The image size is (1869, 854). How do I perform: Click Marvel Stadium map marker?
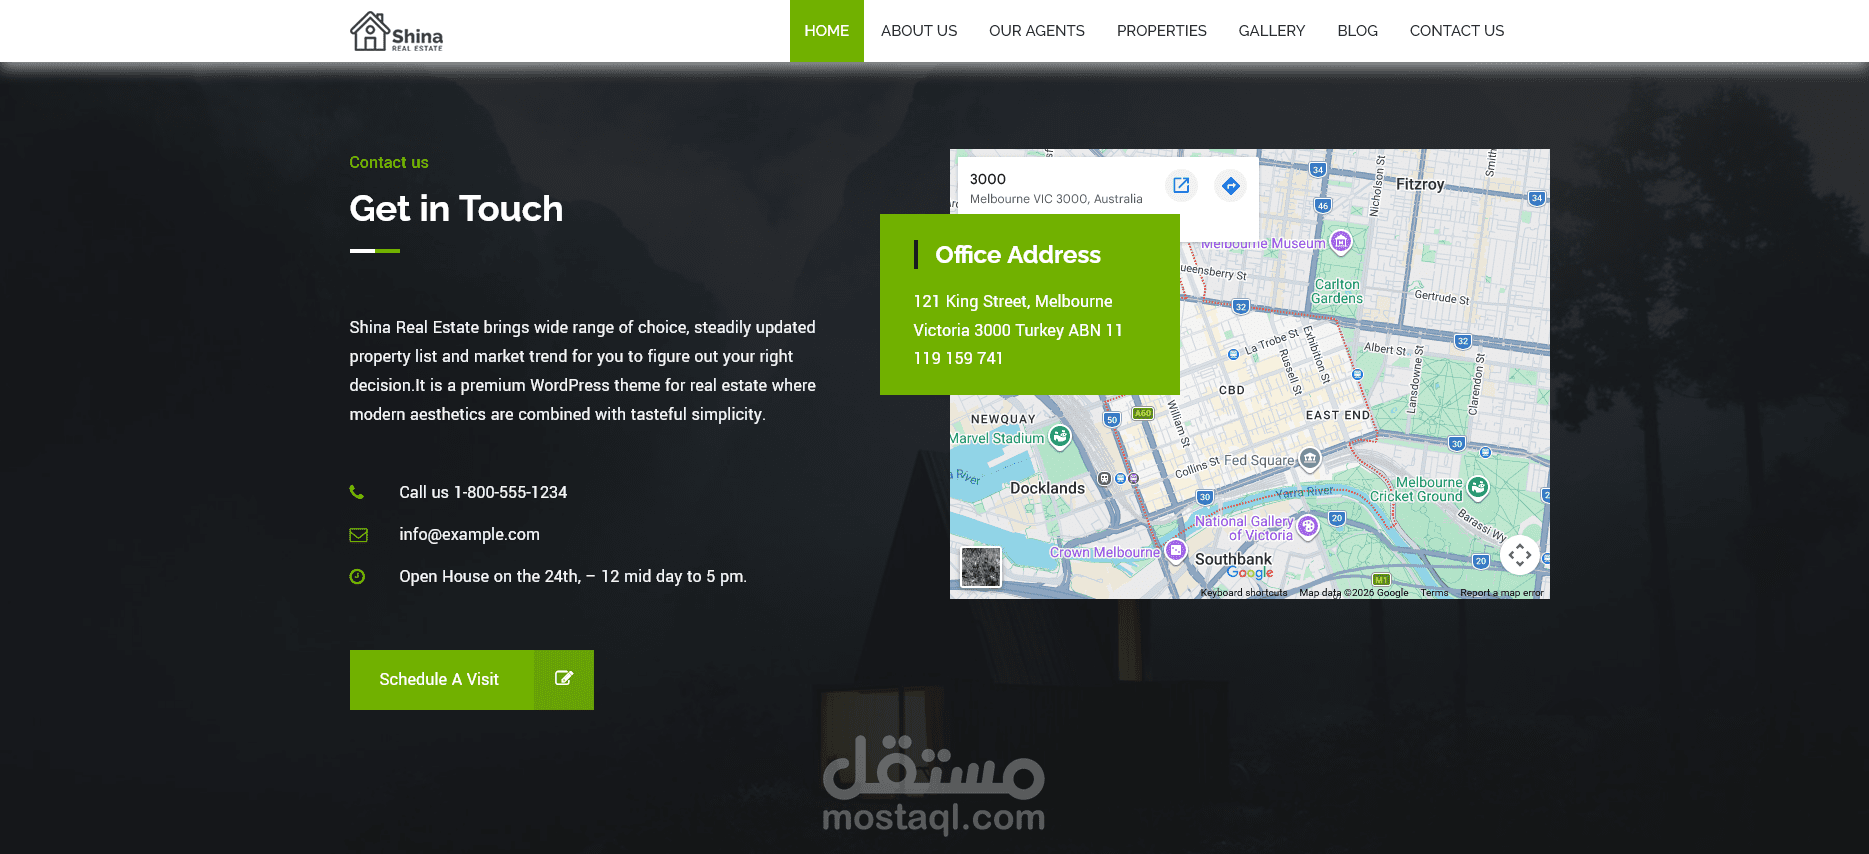1060,436
